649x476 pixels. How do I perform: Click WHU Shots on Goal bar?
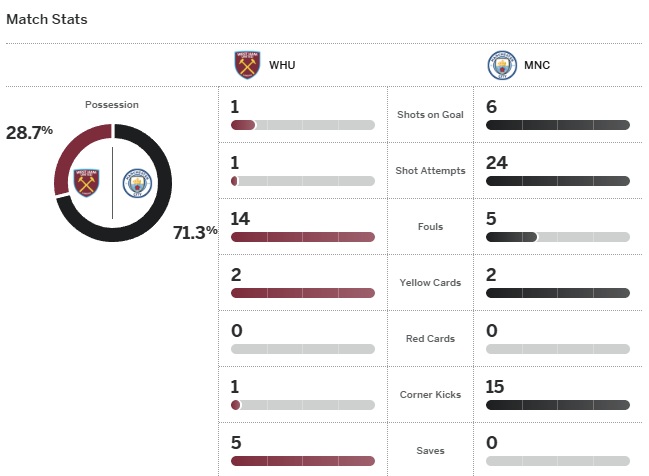(x=302, y=125)
